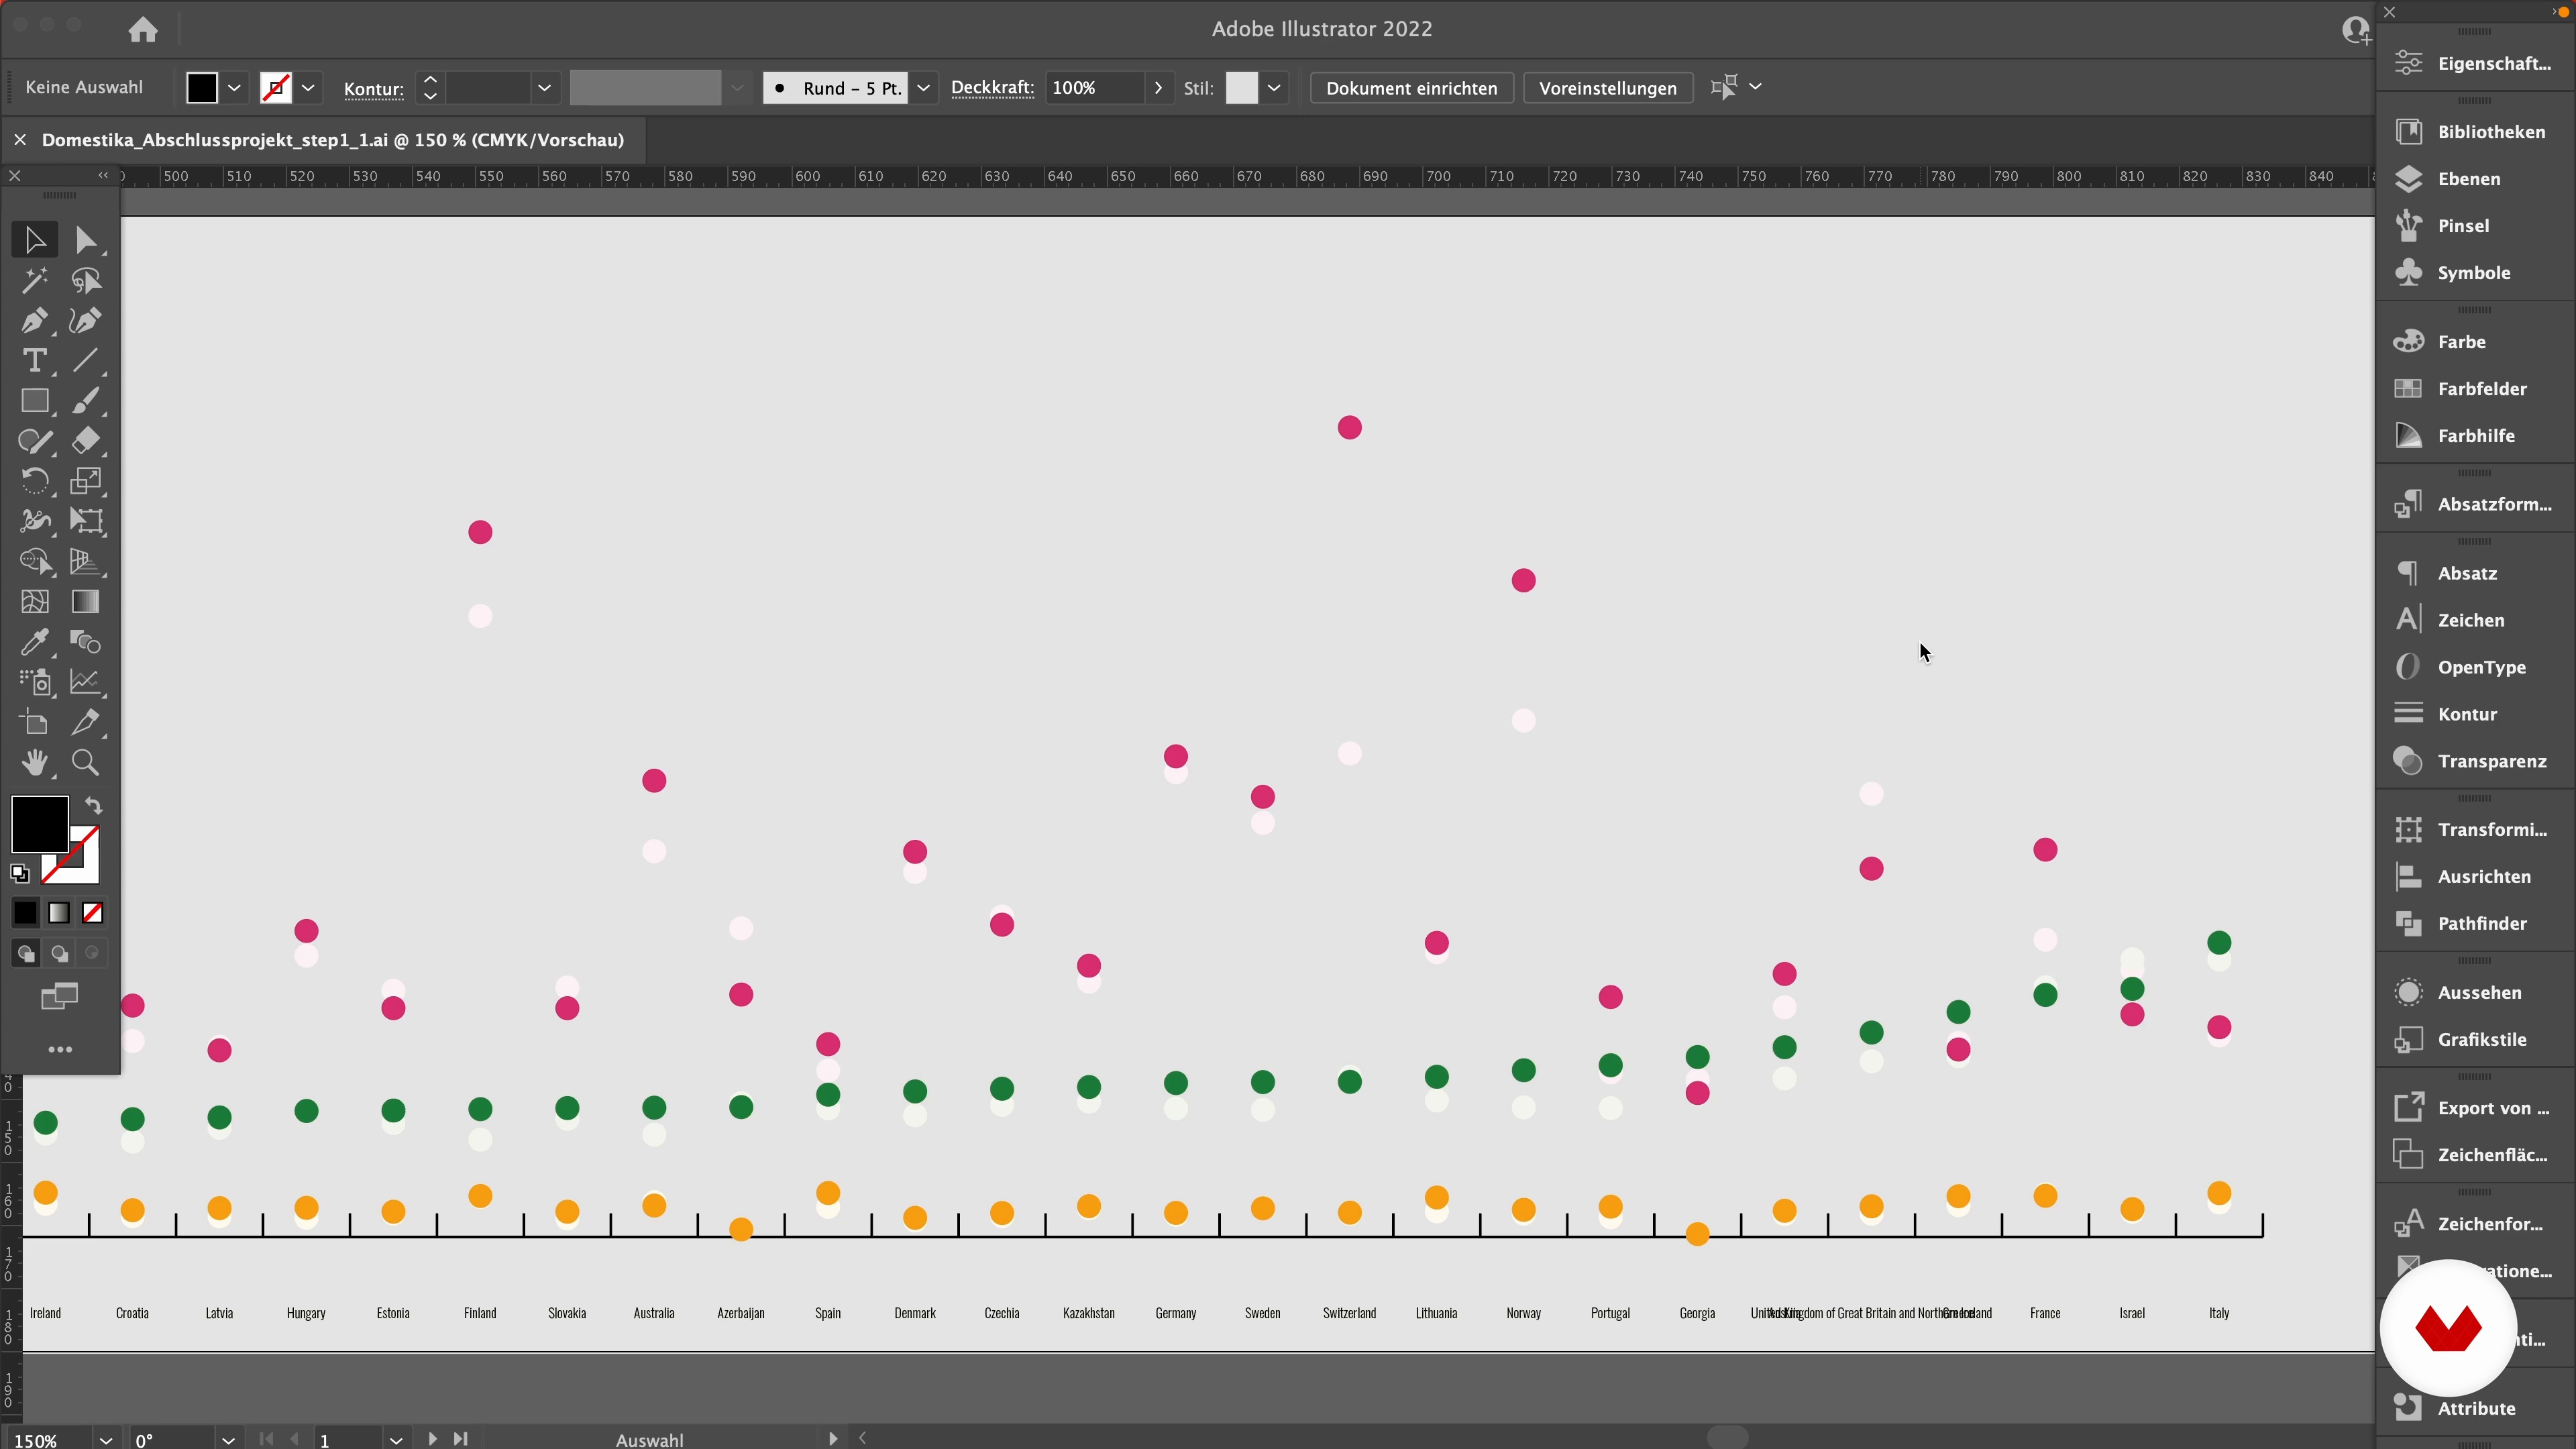This screenshot has height=1449, width=2576.
Task: Choose the Gradient tool
Action: click(86, 602)
